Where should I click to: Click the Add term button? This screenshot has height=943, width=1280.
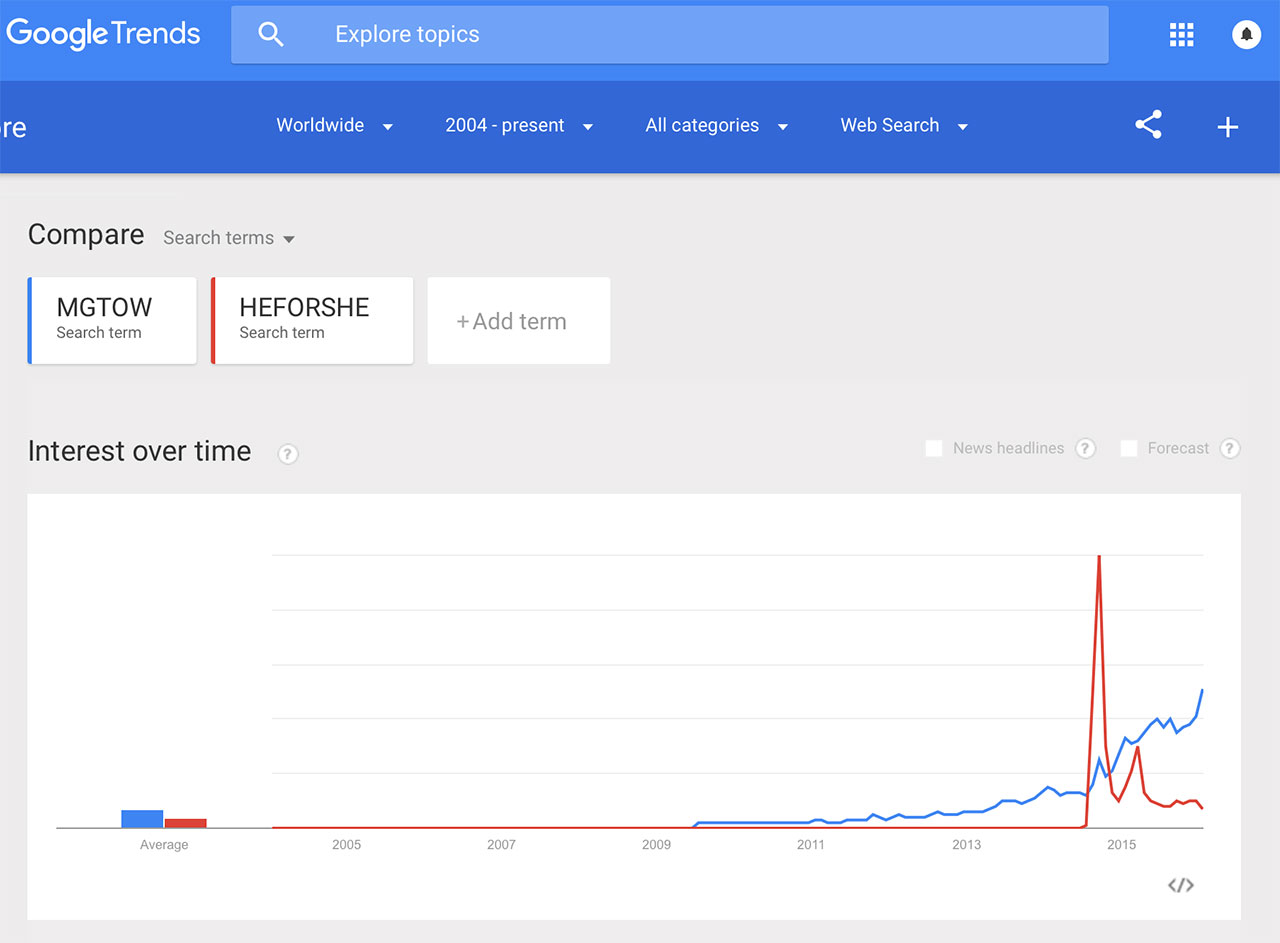tap(518, 321)
